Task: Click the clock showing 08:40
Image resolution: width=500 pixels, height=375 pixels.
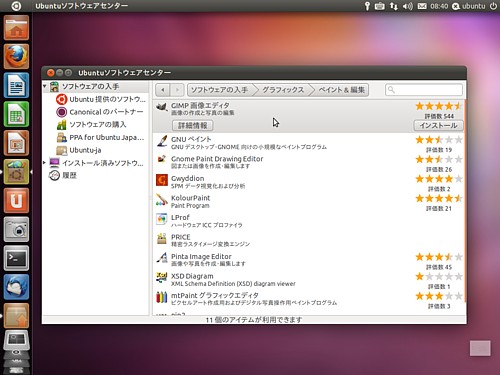Action: click(x=439, y=6)
